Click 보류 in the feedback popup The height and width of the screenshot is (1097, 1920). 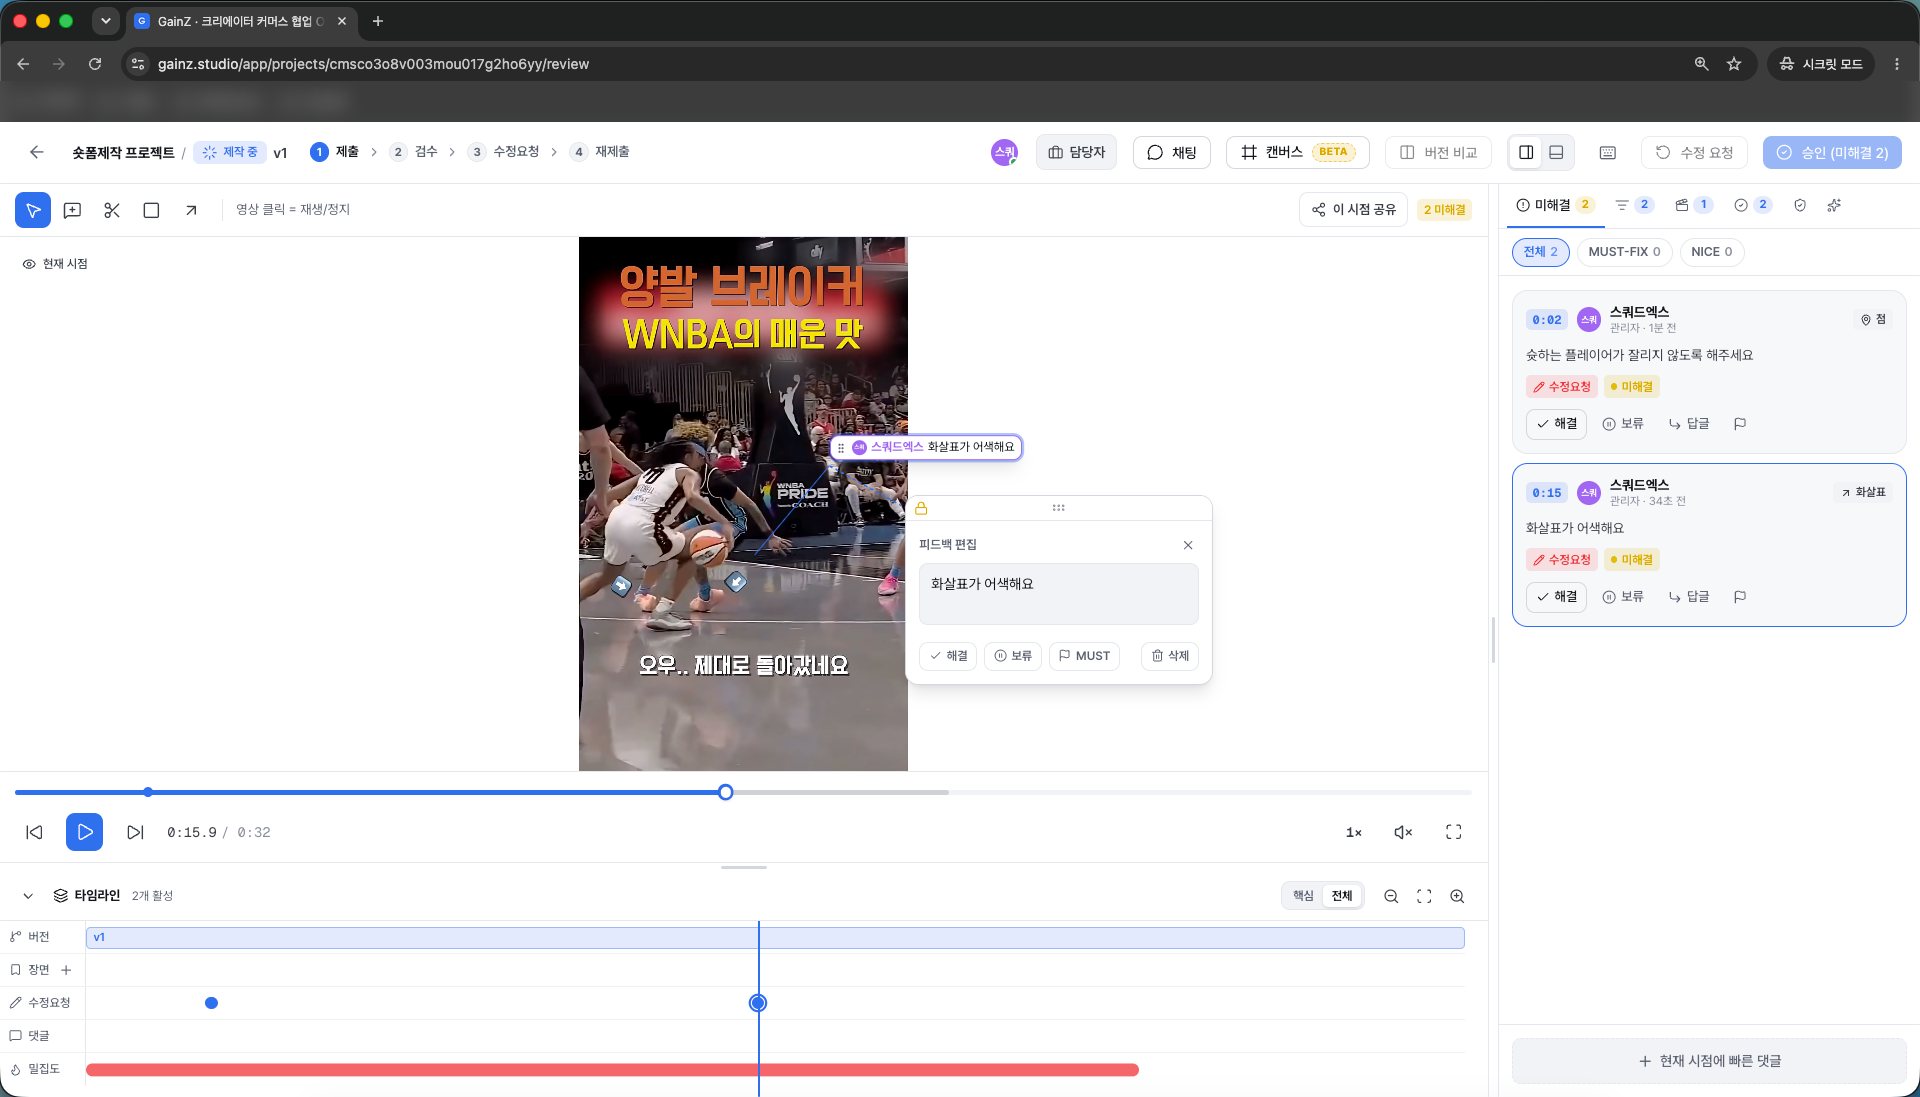pos(1013,656)
